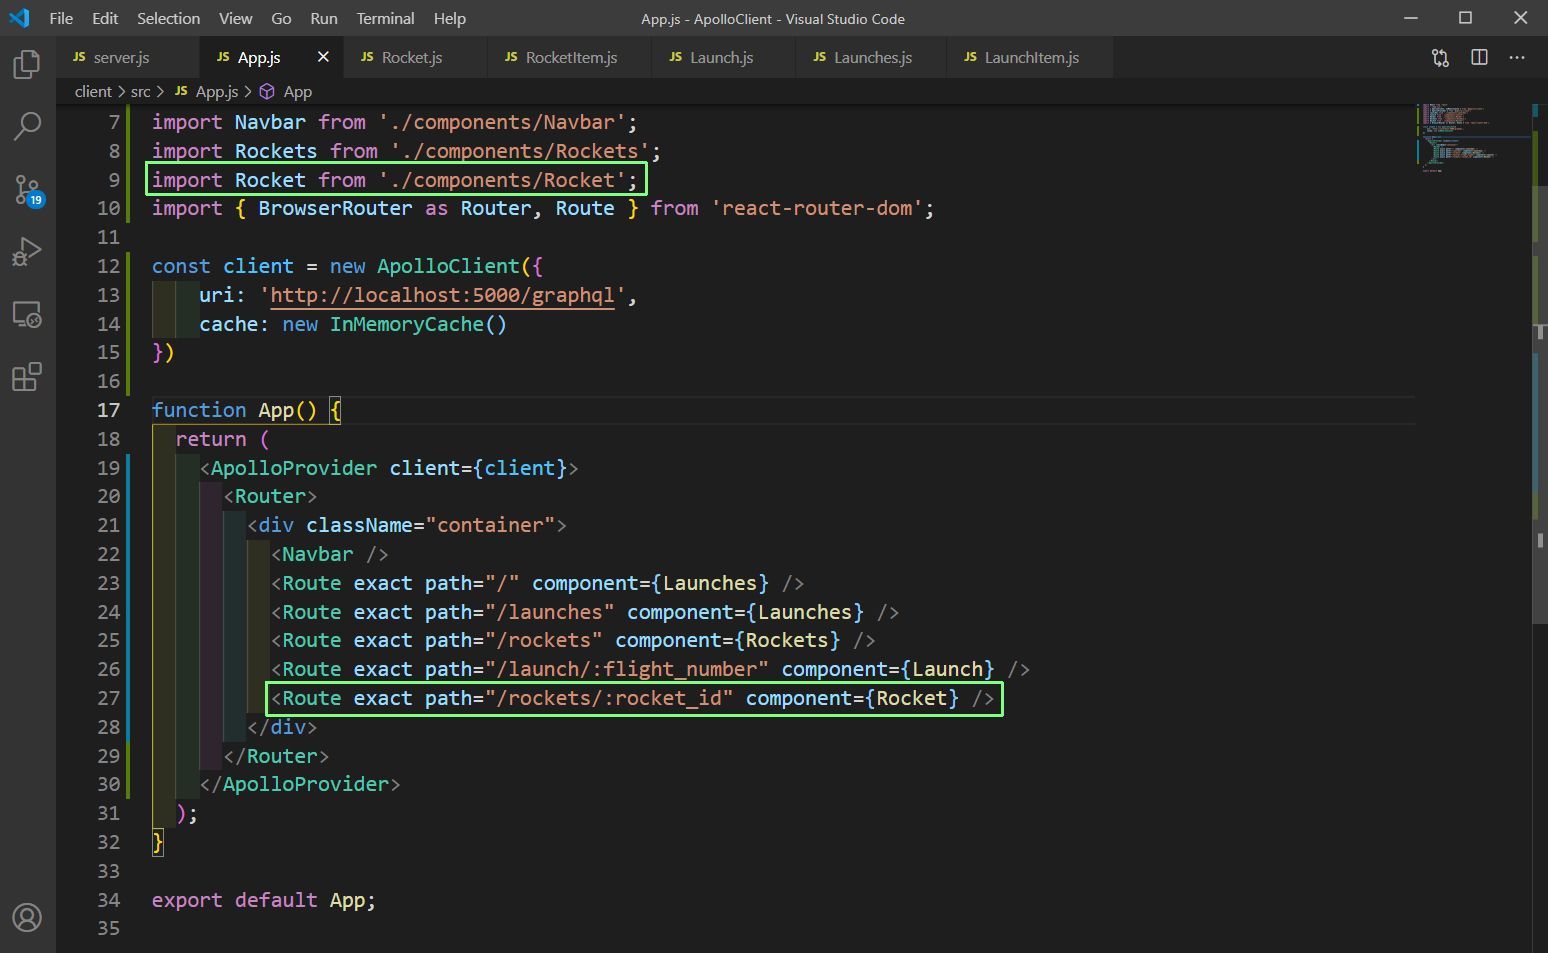Image resolution: width=1548 pixels, height=953 pixels.
Task: Open the Go menu
Action: click(x=282, y=18)
